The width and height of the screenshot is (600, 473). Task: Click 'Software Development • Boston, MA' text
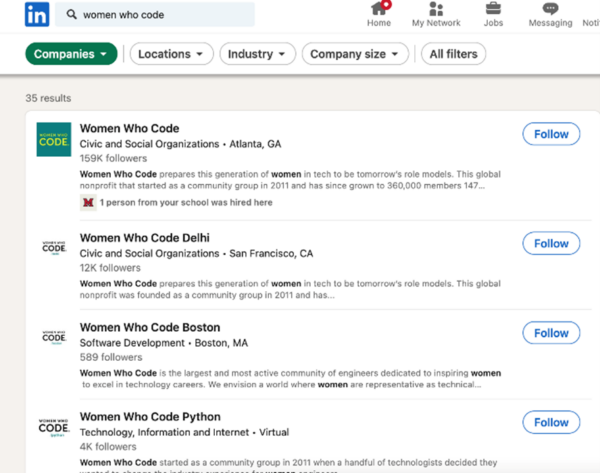pos(164,343)
